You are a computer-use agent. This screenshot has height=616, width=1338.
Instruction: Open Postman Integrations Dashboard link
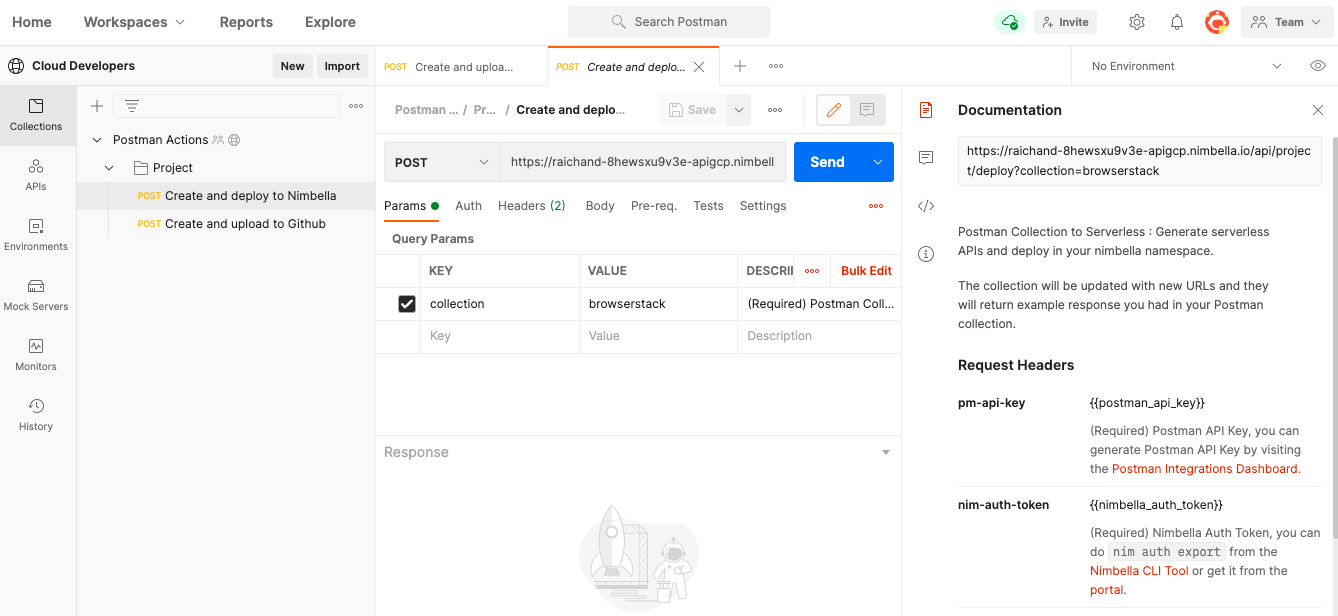(x=1205, y=469)
